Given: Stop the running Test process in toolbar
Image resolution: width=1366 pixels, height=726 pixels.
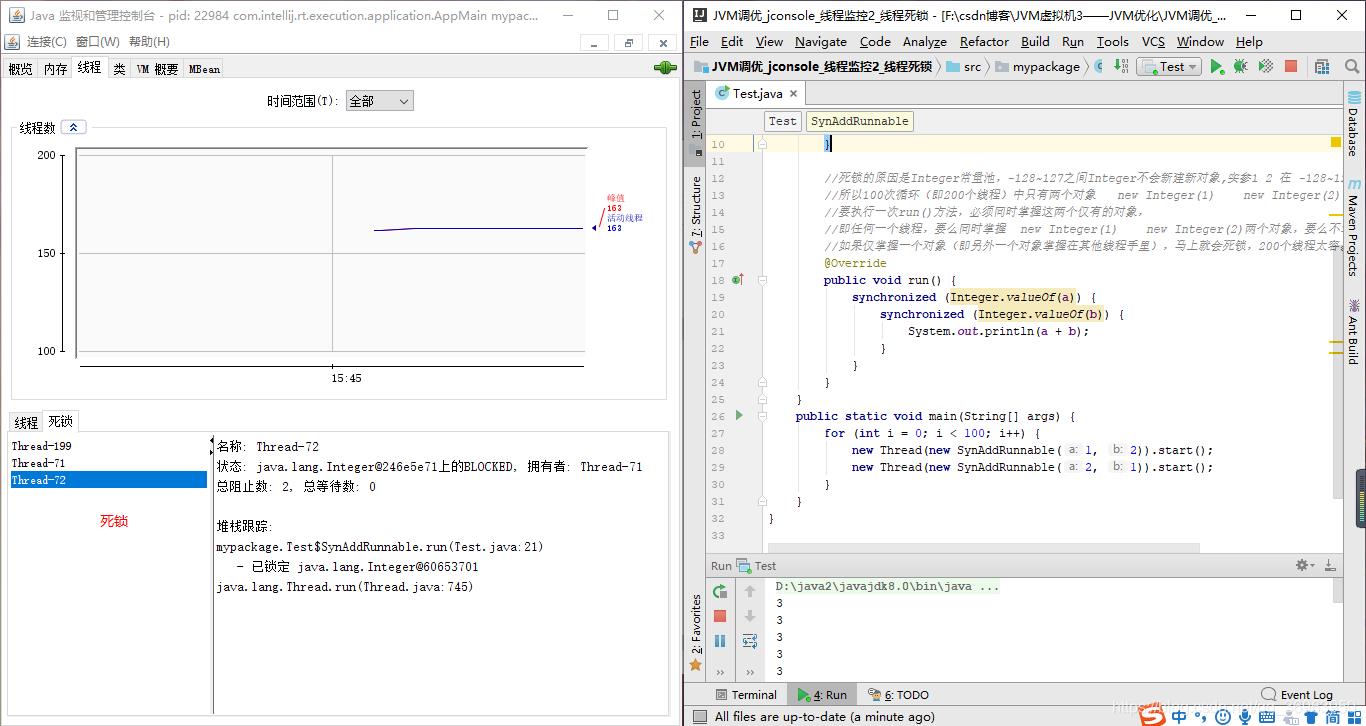Looking at the screenshot, I should (1291, 67).
